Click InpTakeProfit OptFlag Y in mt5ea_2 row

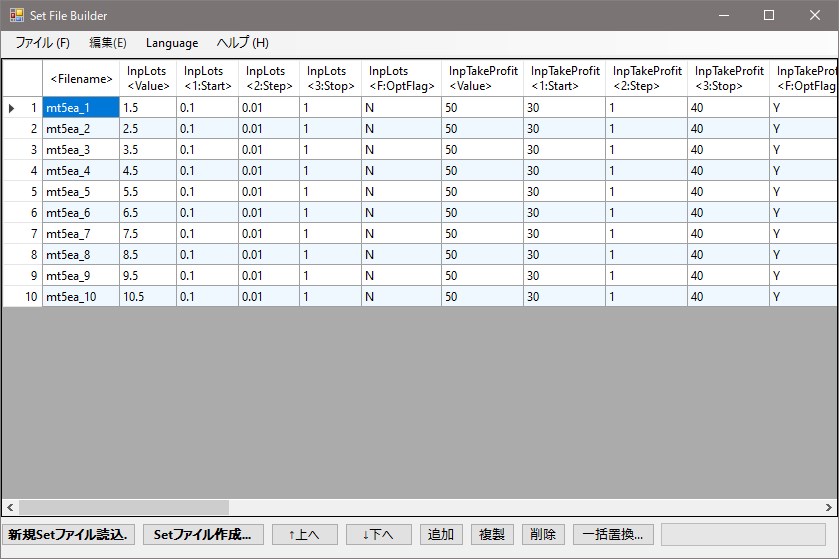point(803,128)
